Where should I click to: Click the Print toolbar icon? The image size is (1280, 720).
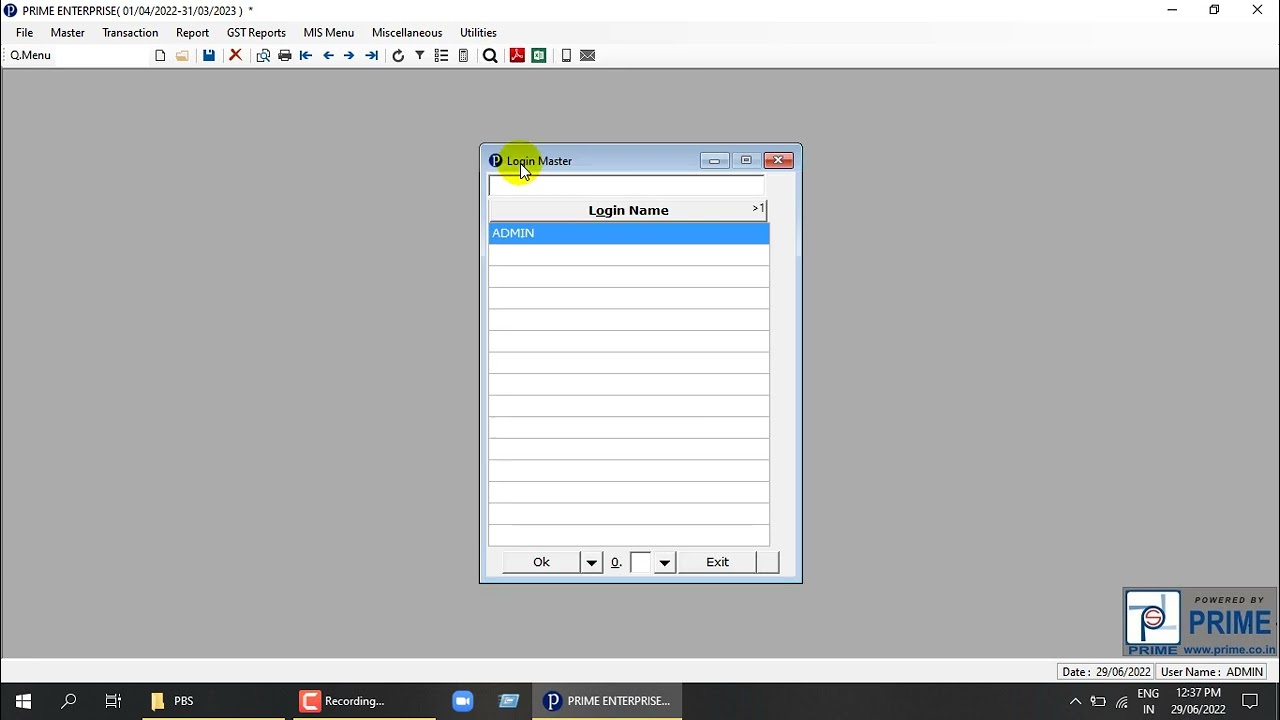285,56
